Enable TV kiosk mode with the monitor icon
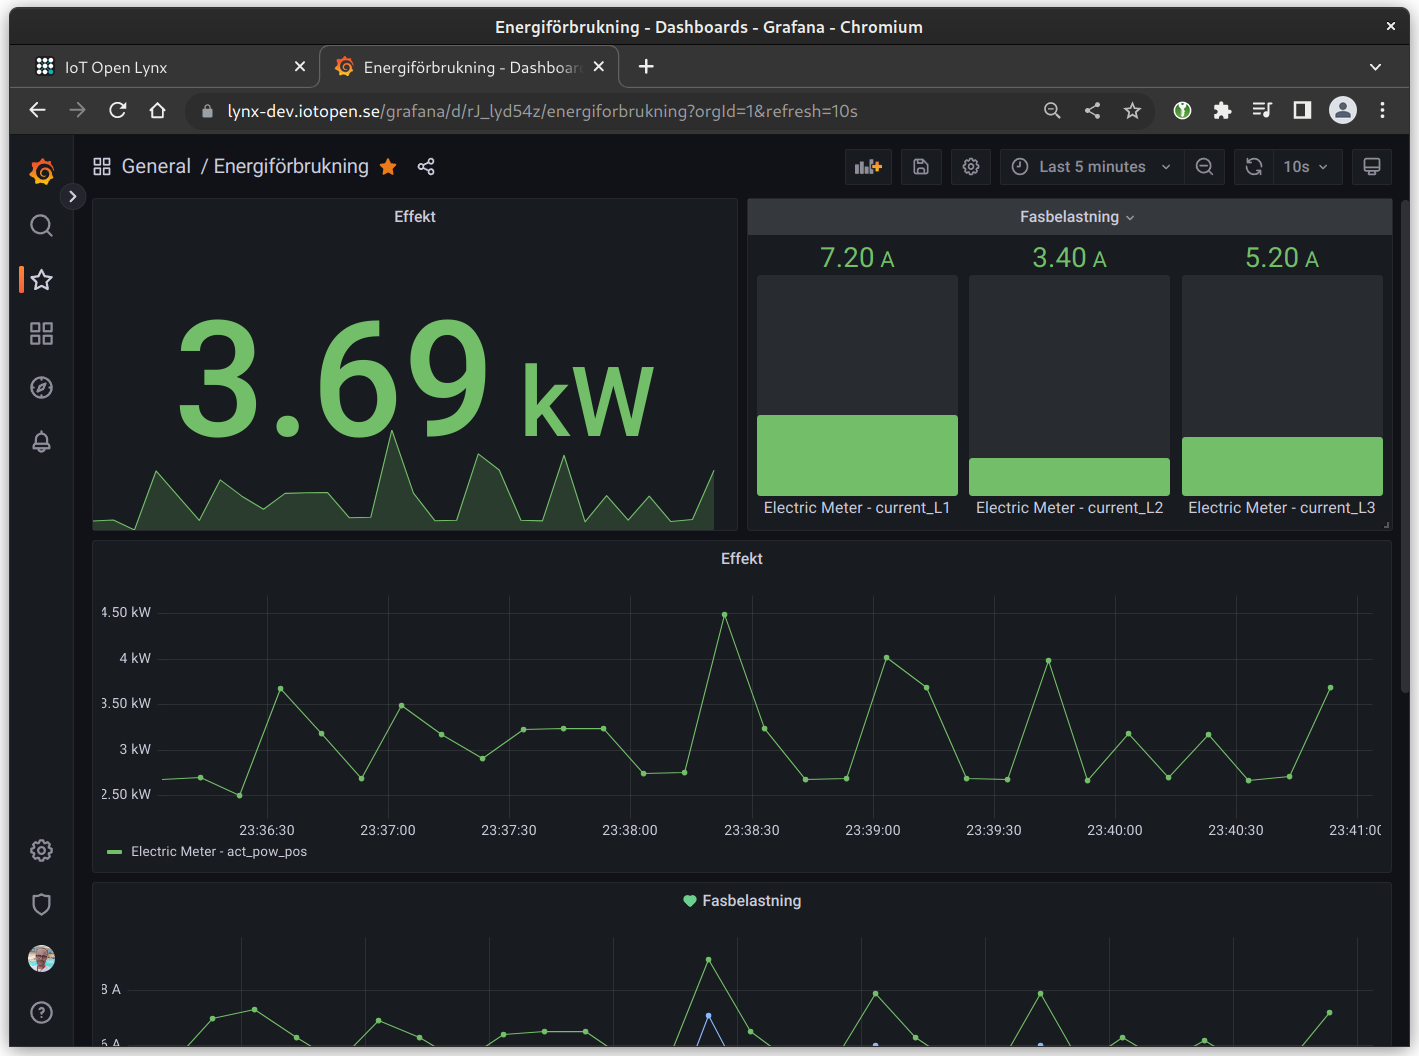Image resolution: width=1419 pixels, height=1056 pixels. tap(1372, 166)
